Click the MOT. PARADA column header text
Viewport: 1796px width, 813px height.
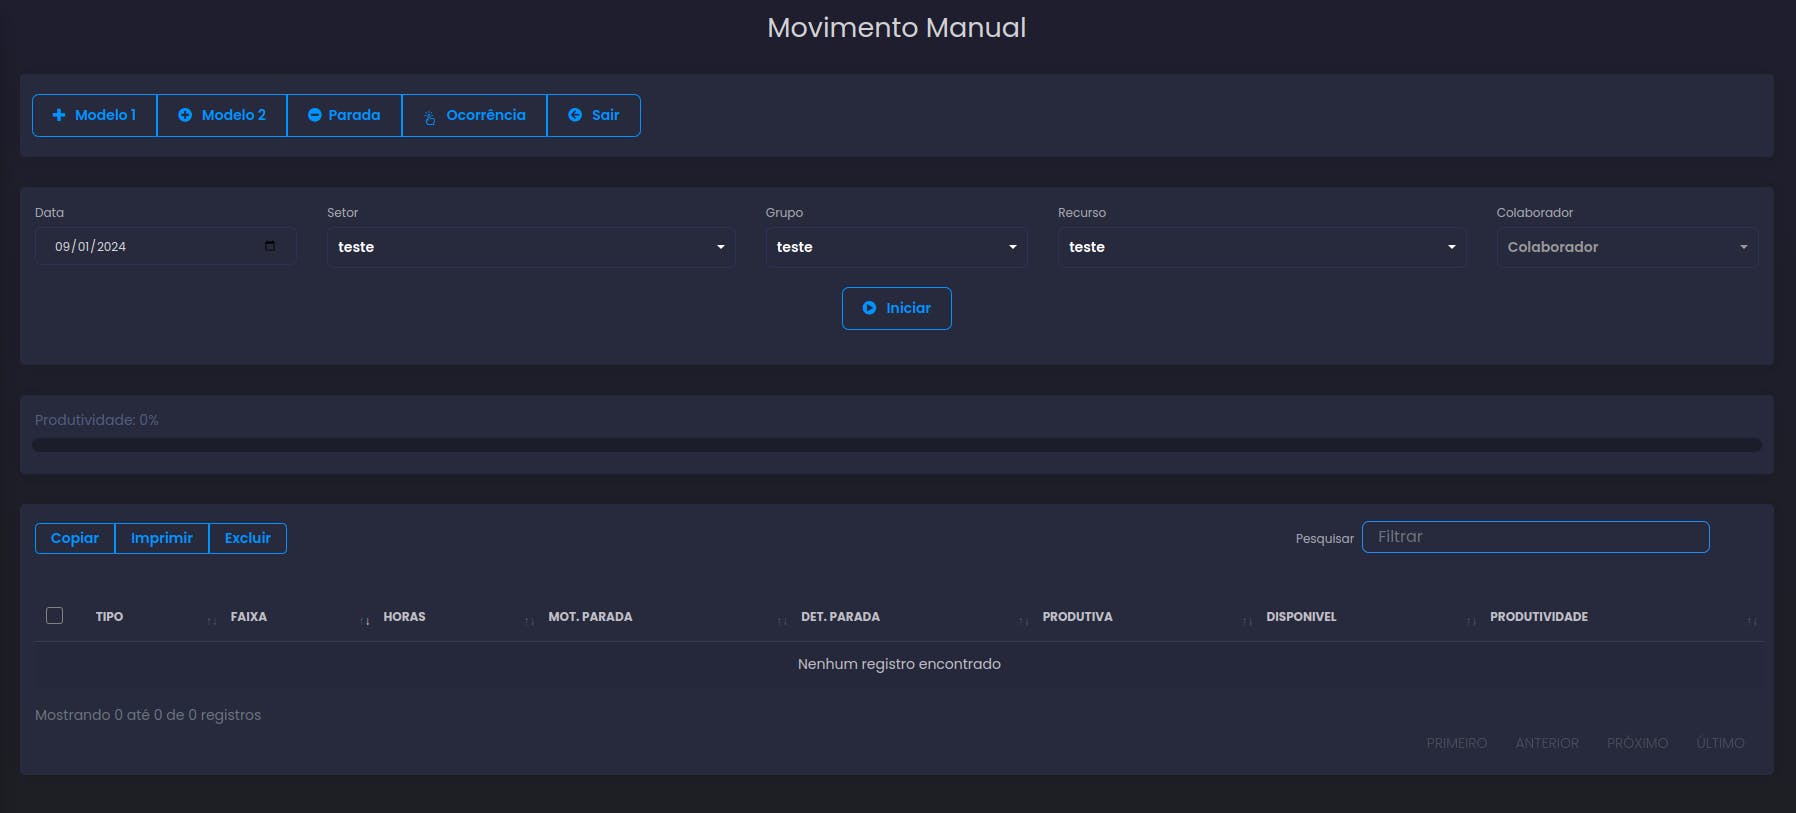pyautogui.click(x=591, y=617)
